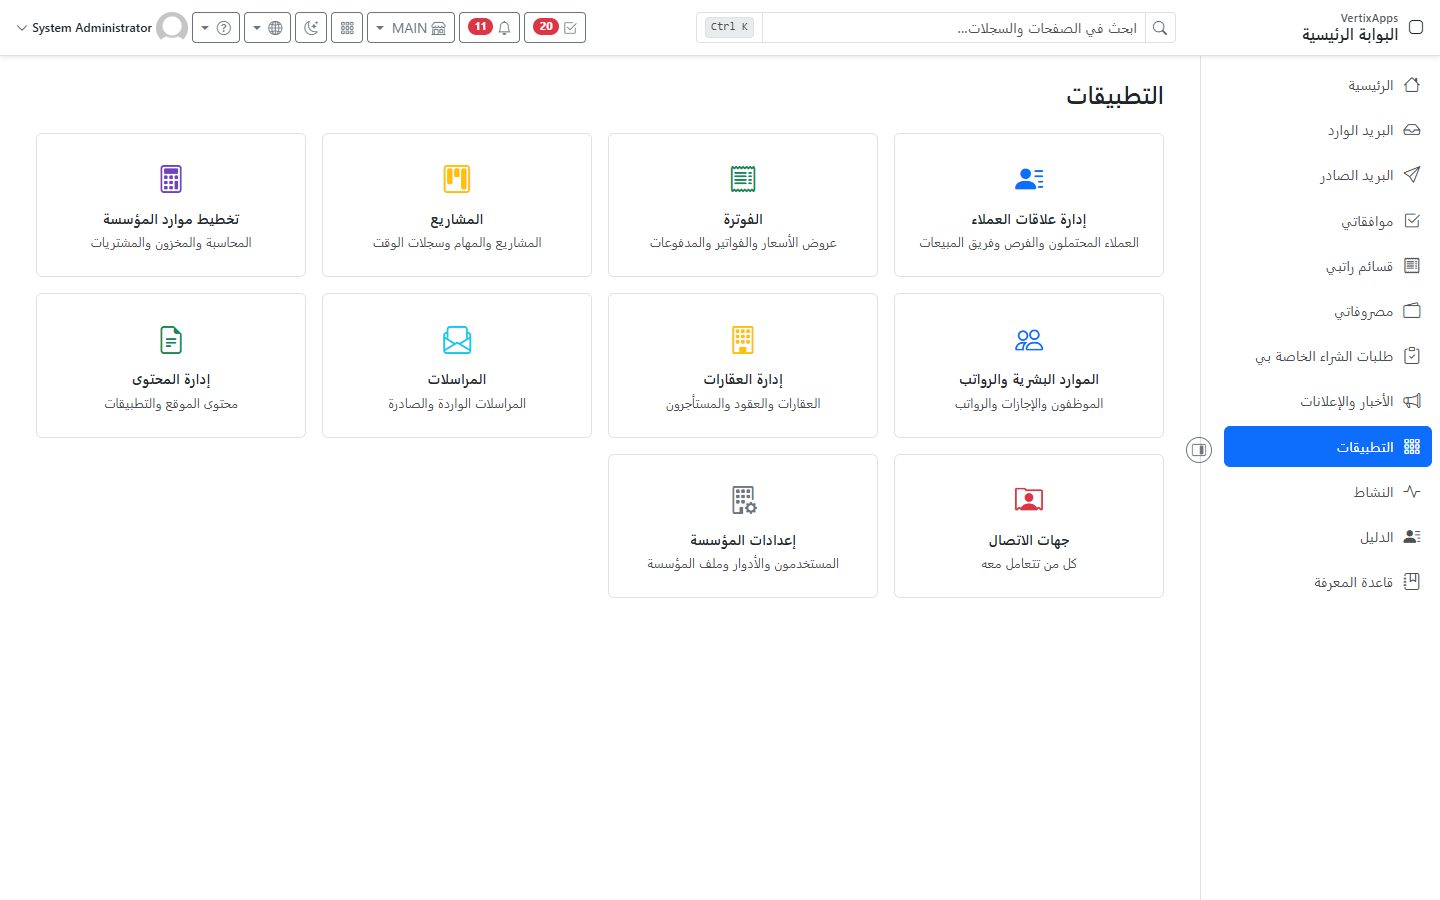Open the الموارد البشرية والرواتب app card
The height and width of the screenshot is (900, 1440).
pos(1029,365)
